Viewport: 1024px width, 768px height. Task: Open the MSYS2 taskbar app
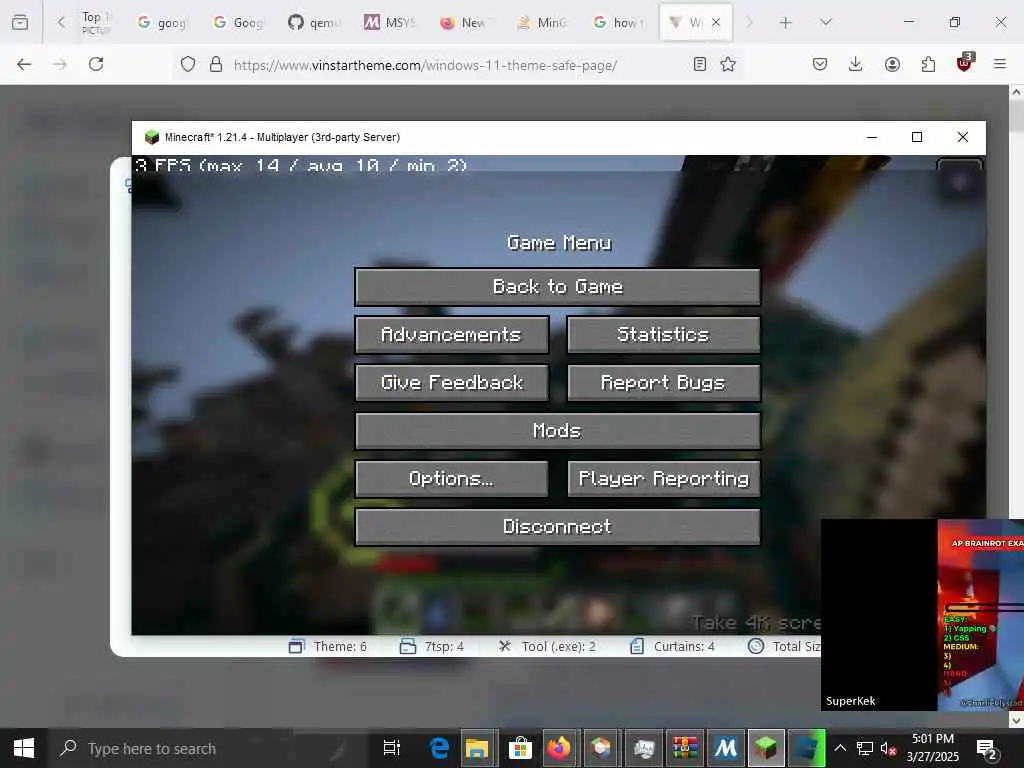725,748
